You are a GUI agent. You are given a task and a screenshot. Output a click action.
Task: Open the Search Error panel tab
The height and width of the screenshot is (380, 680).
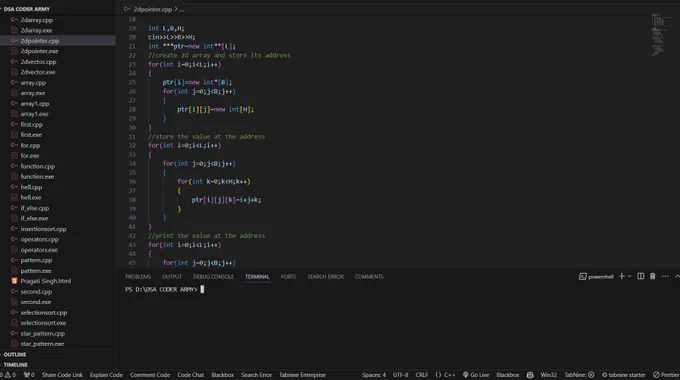325,276
